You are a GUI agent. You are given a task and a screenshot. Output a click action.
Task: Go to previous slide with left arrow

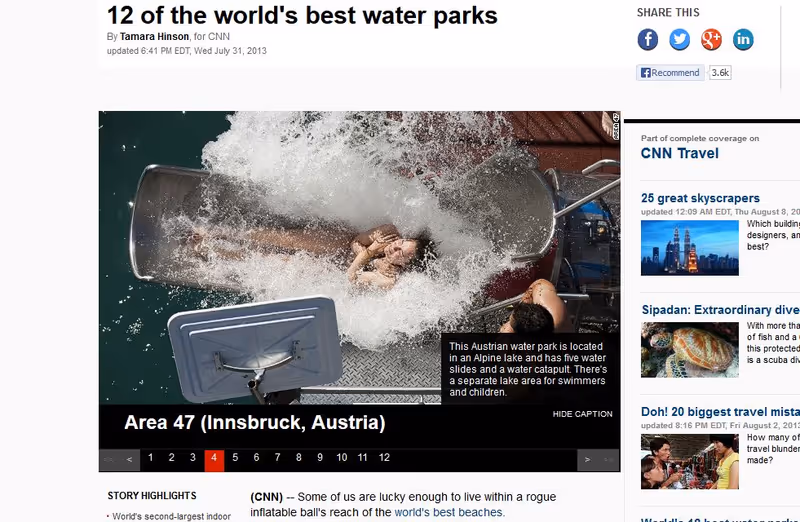pyautogui.click(x=130, y=460)
